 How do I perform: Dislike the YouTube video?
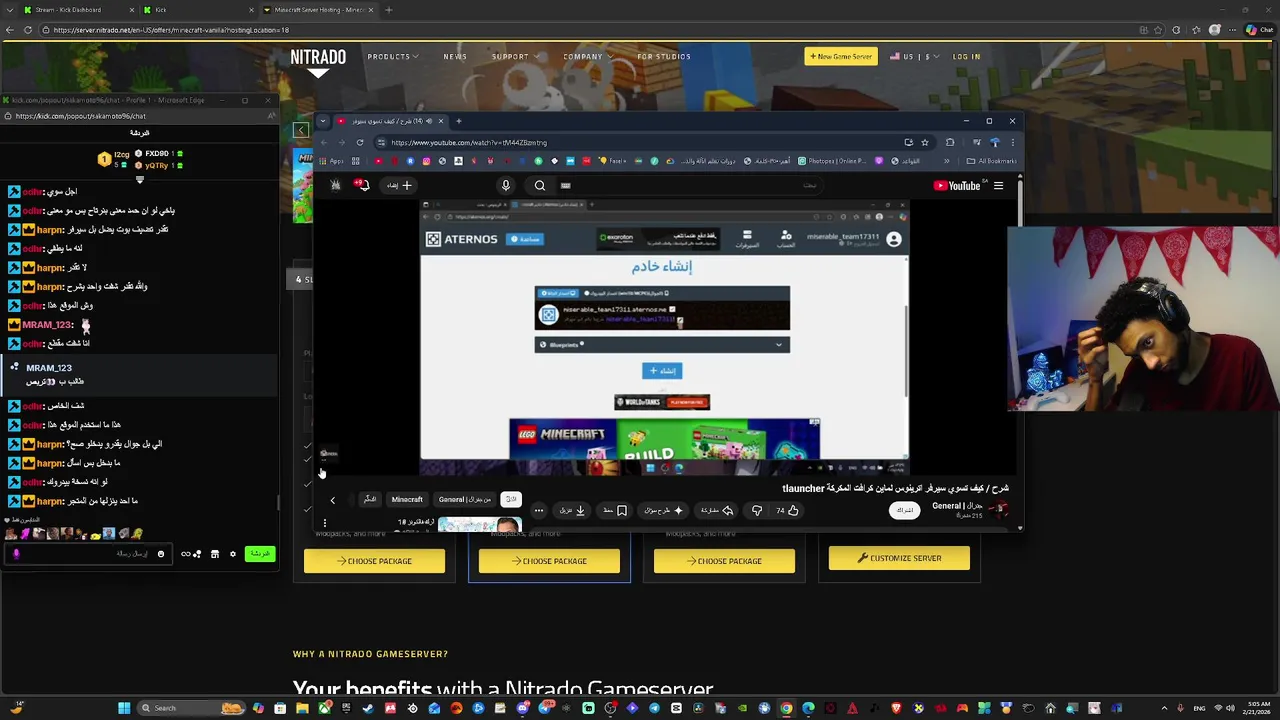pos(757,510)
